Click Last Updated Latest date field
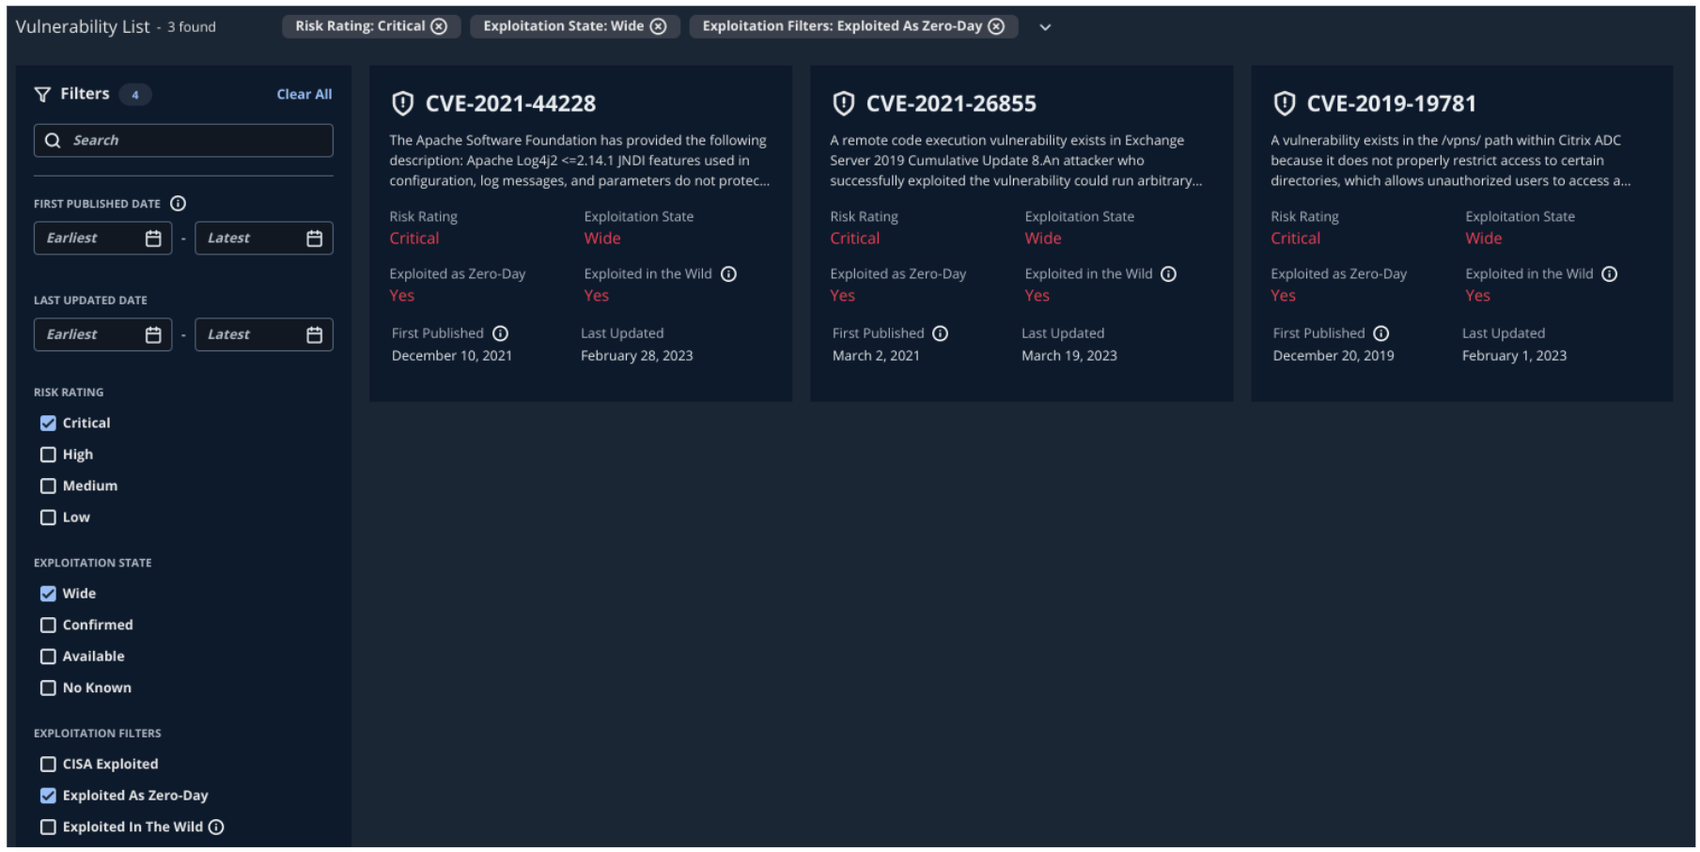The height and width of the screenshot is (852, 1700). tap(264, 335)
